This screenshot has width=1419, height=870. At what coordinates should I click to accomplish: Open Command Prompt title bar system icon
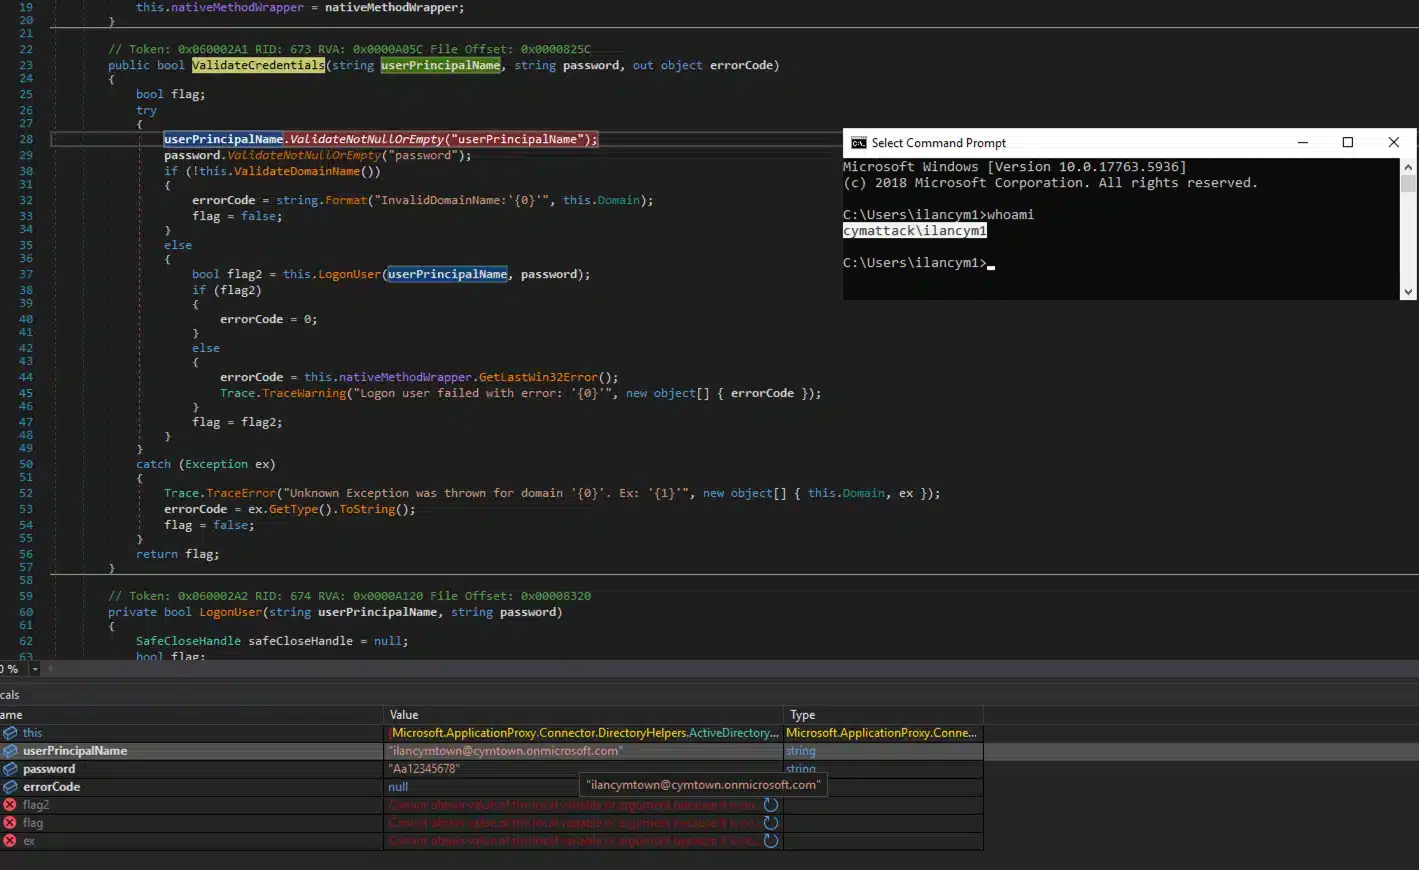(x=858, y=143)
